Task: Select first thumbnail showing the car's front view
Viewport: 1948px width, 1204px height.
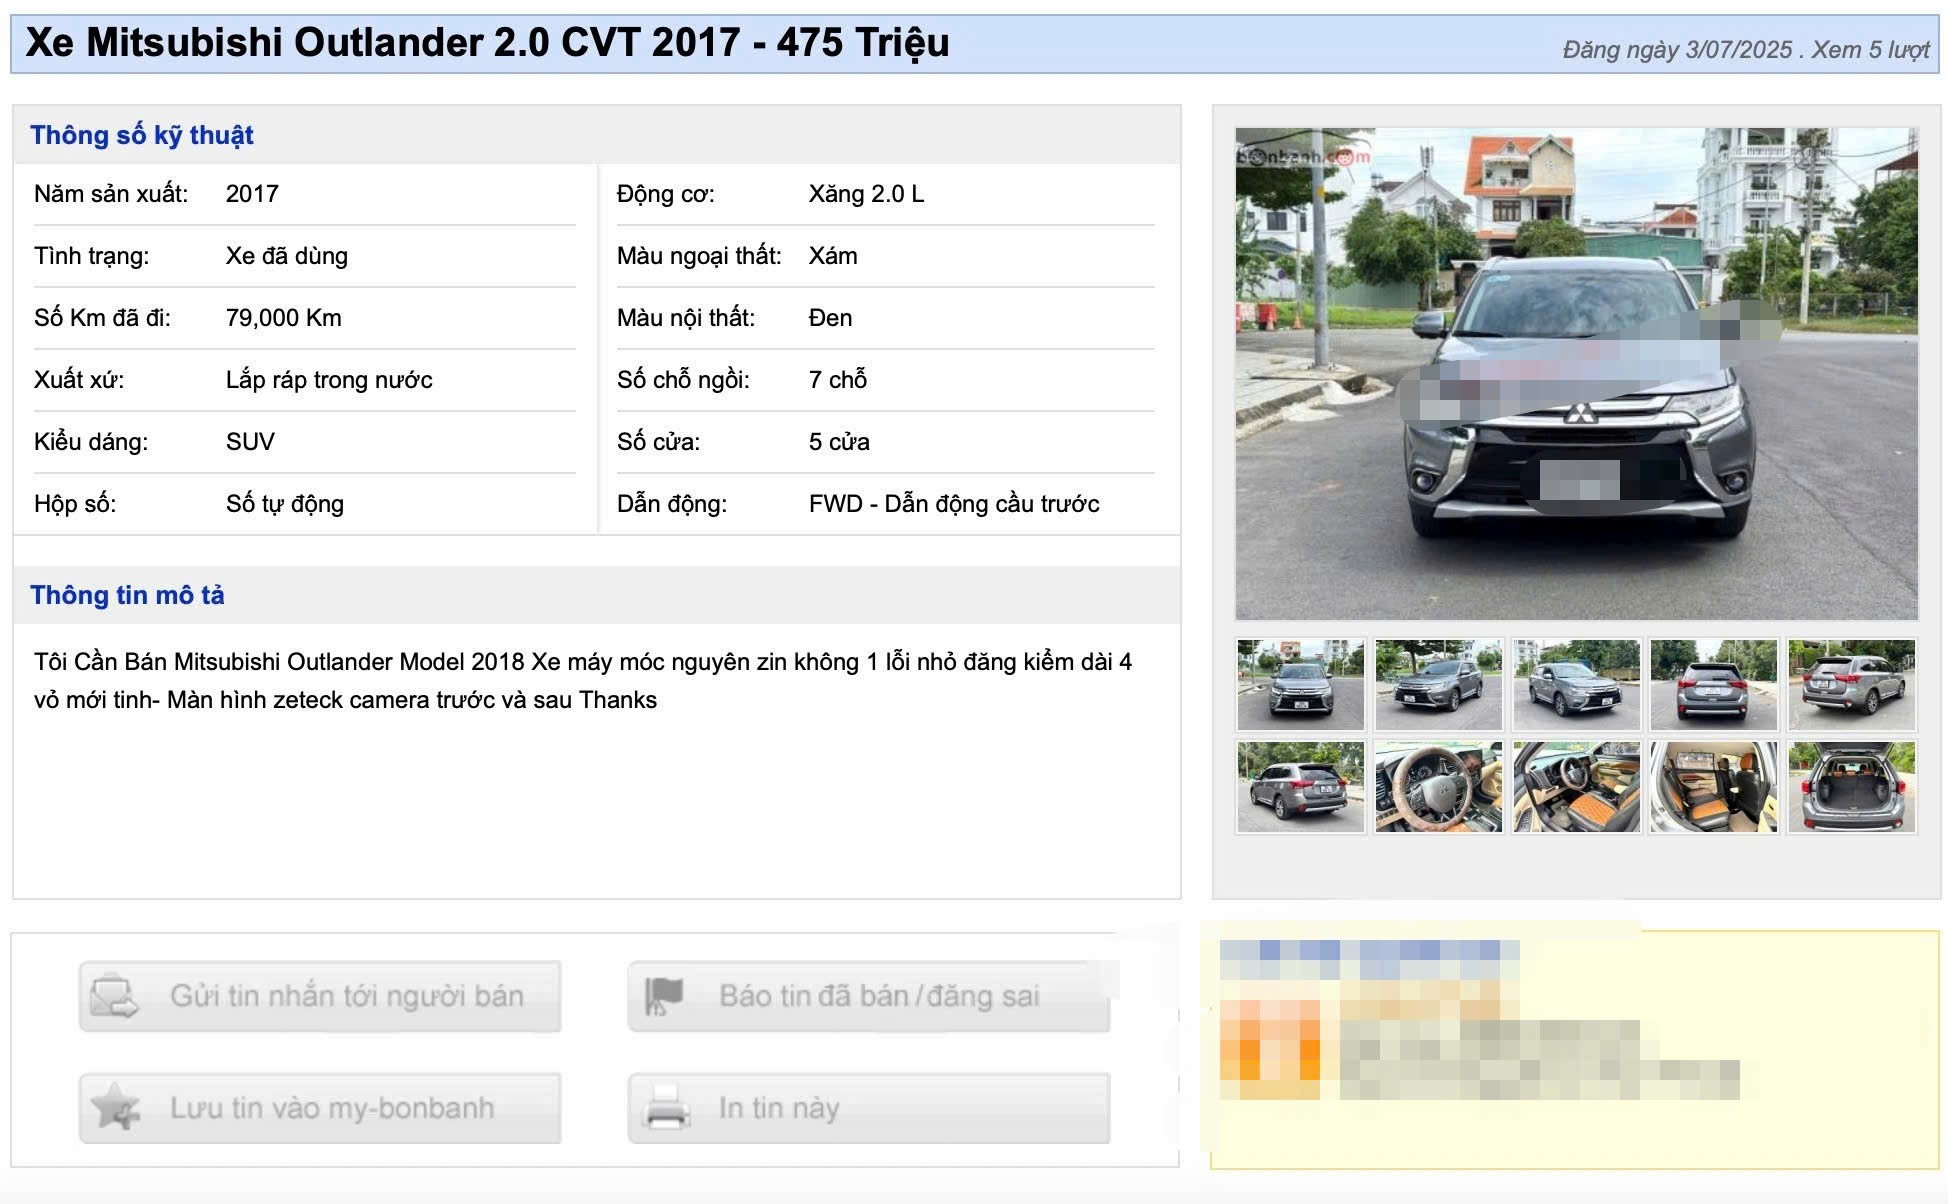Action: [1300, 685]
